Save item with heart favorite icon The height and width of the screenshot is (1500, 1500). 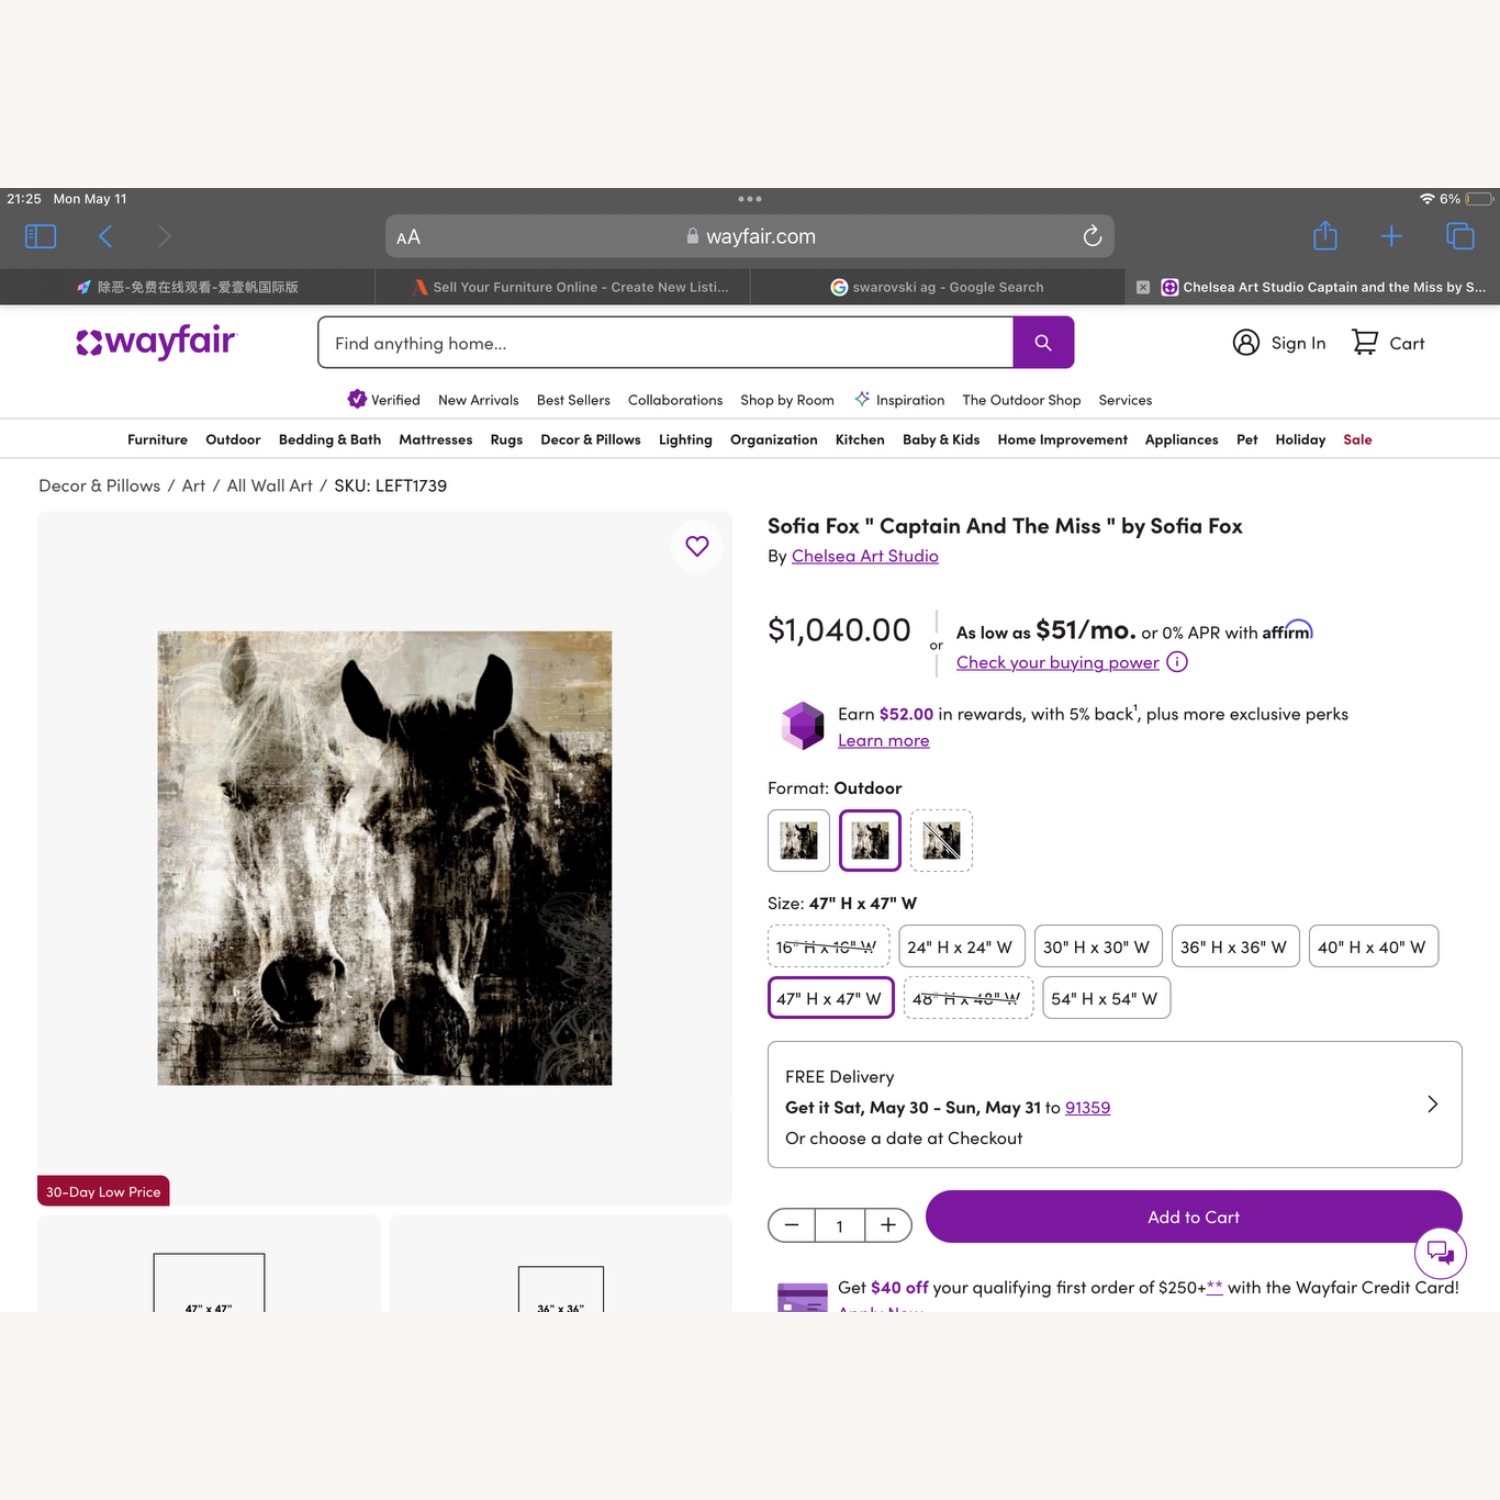(697, 546)
